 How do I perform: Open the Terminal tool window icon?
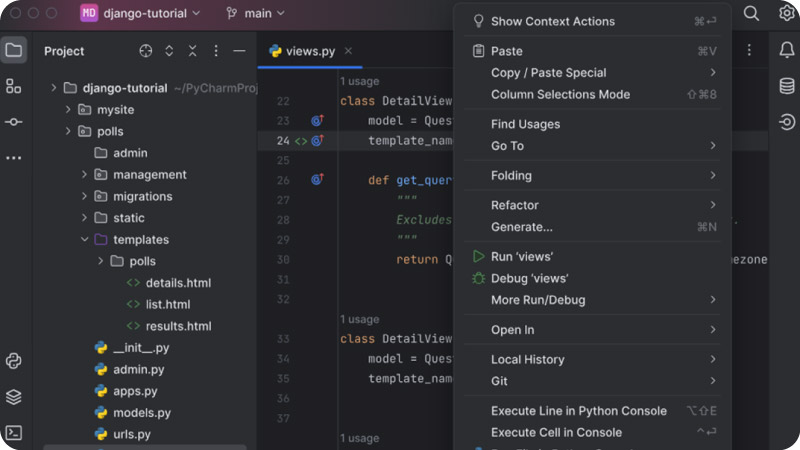click(14, 433)
